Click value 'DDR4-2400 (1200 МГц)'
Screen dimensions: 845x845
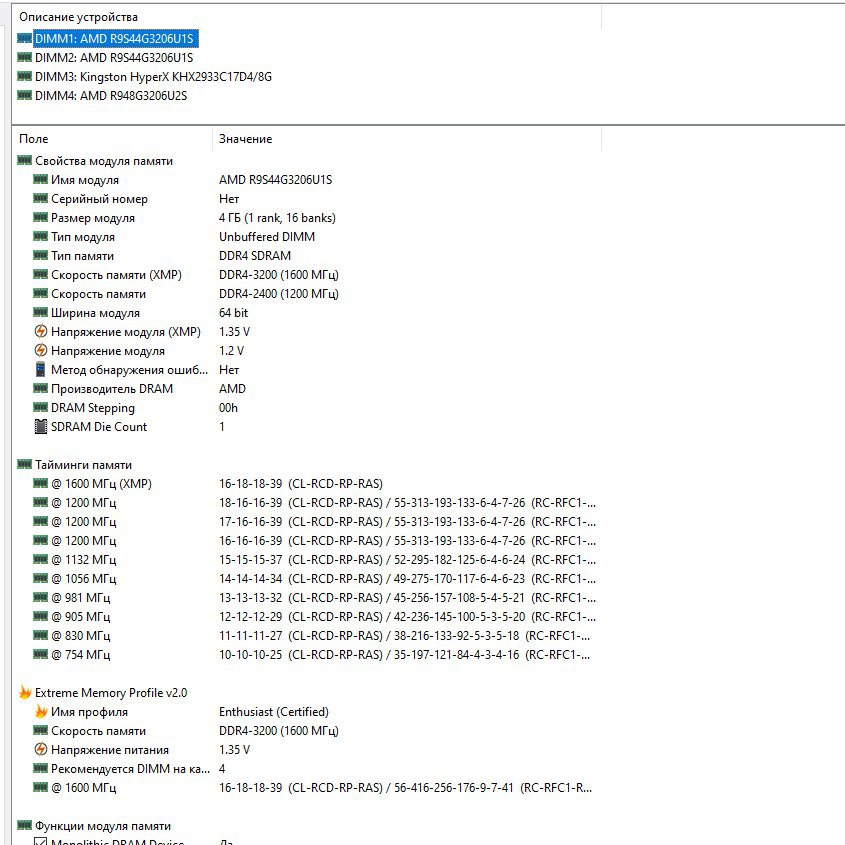tap(279, 294)
